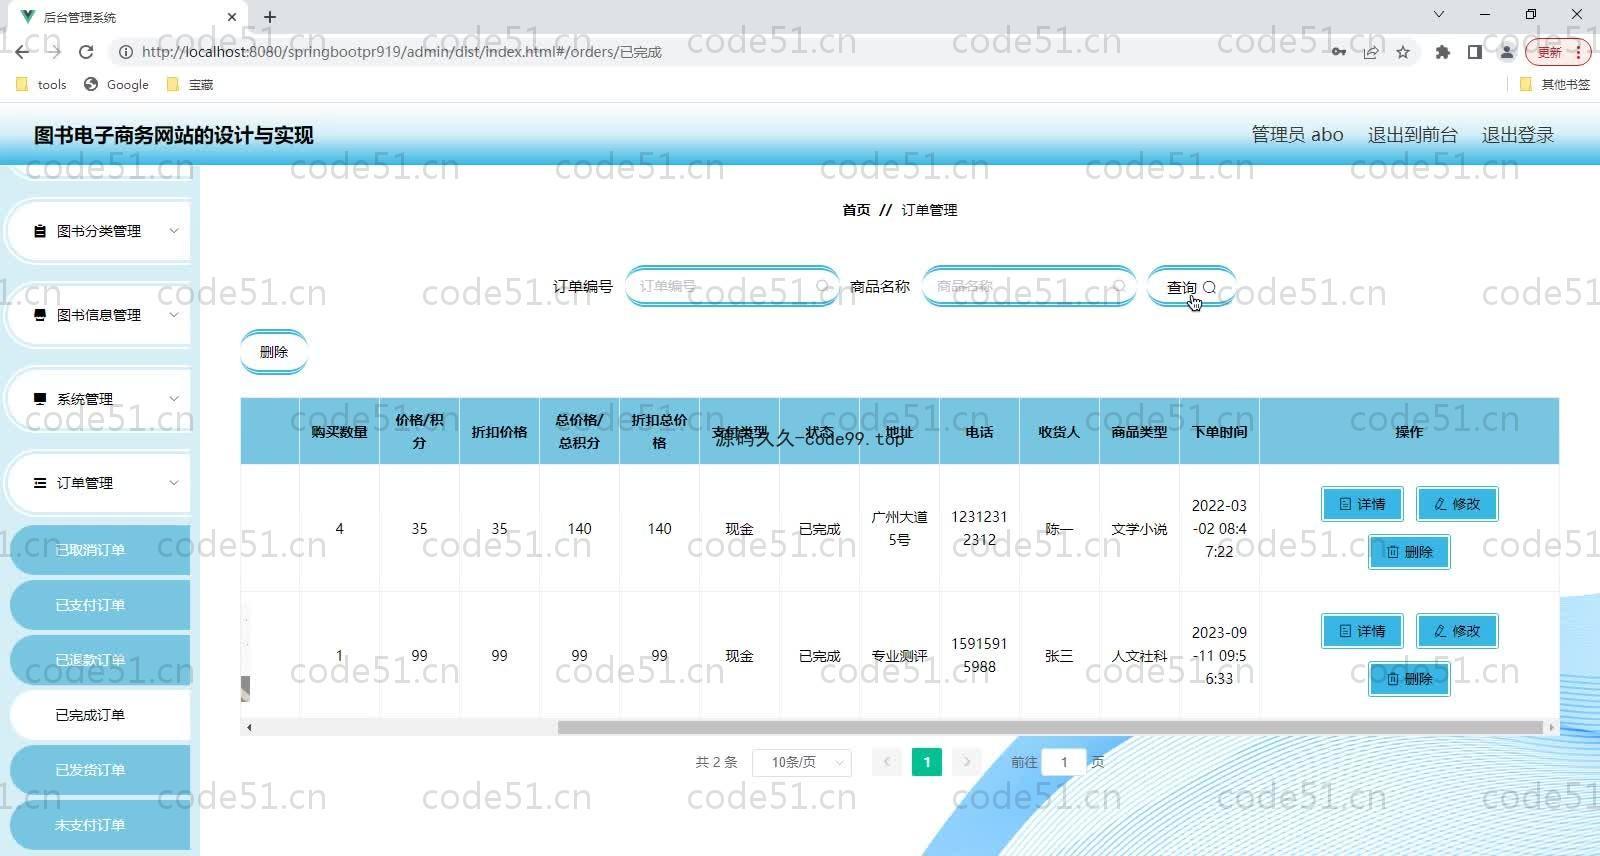The width and height of the screenshot is (1600, 856).
Task: Open 已支付订单 submenu item
Action: click(100, 605)
